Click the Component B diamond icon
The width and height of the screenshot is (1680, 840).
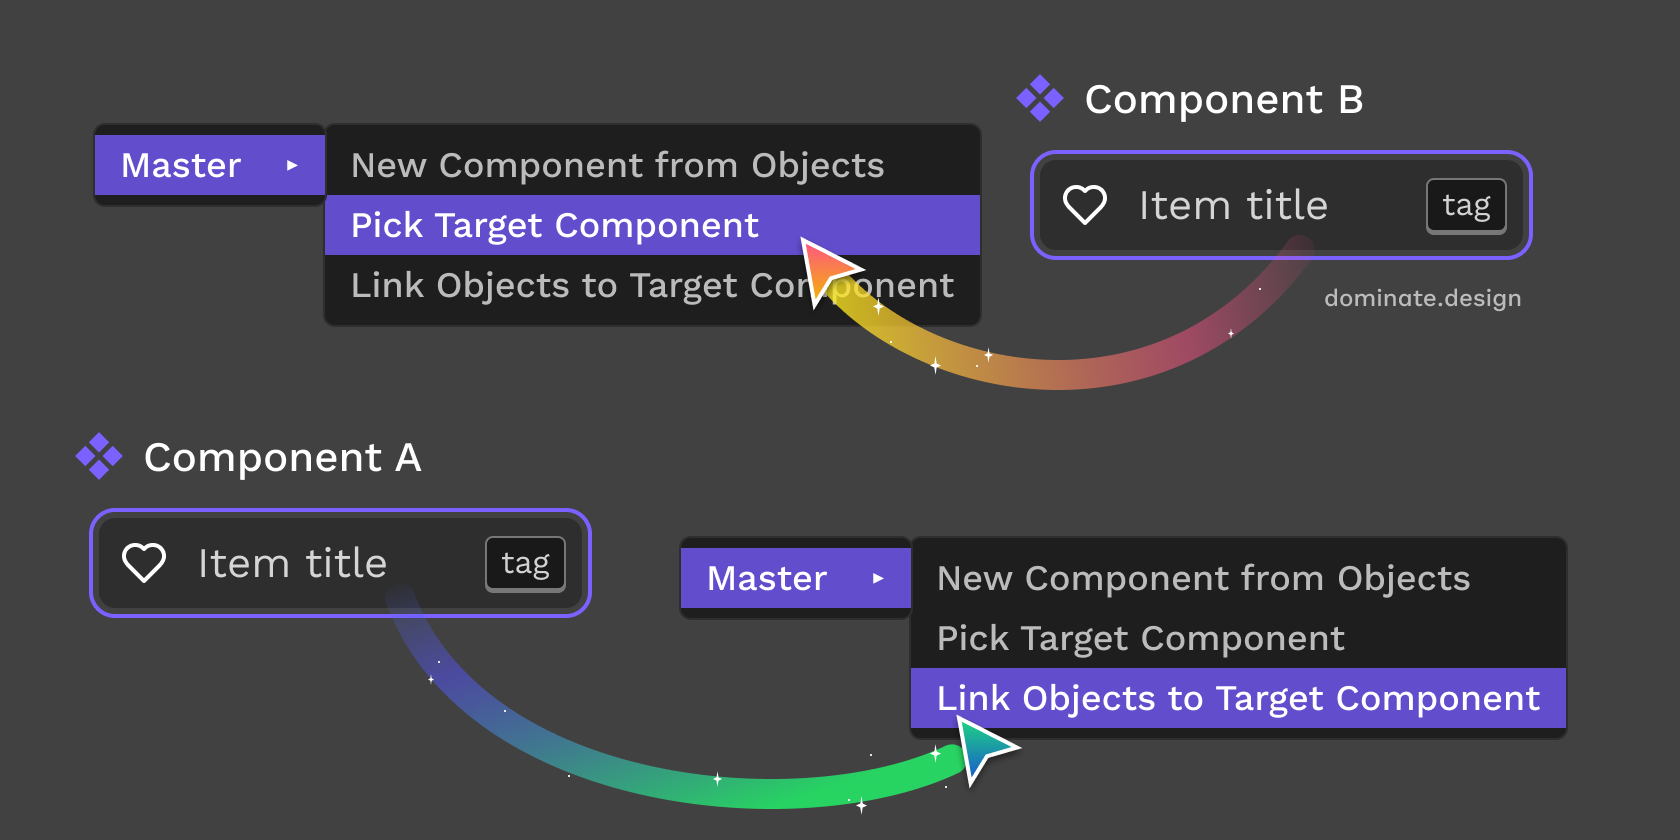pyautogui.click(x=1040, y=99)
